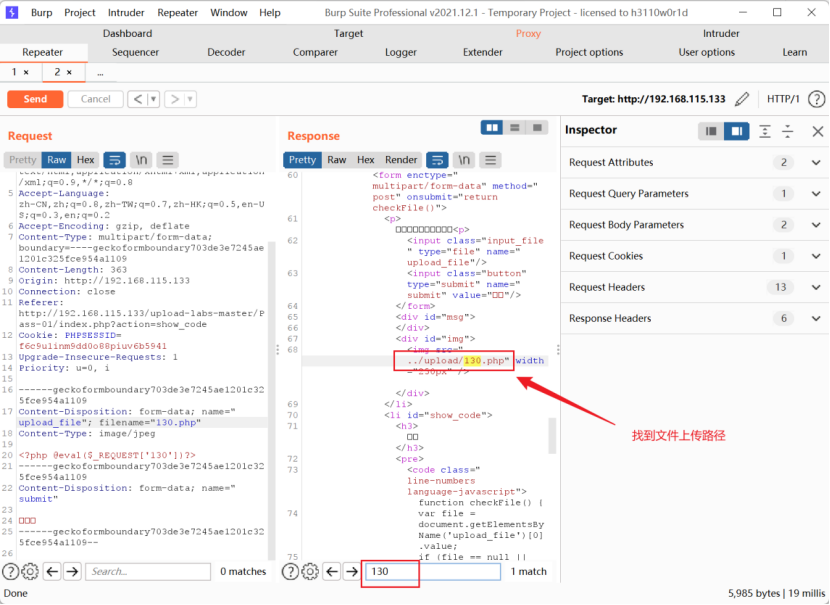Image resolution: width=830 pixels, height=605 pixels.
Task: Open the Burp menu
Action: tap(41, 13)
